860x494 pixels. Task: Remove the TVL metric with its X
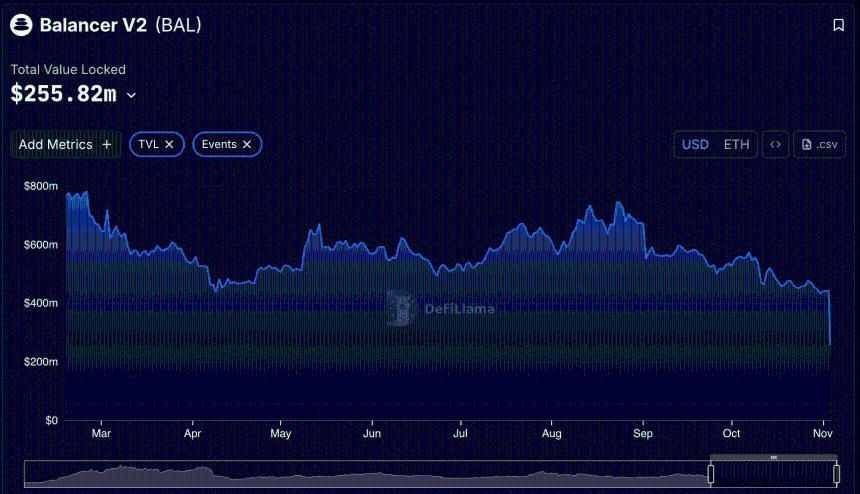(x=170, y=145)
